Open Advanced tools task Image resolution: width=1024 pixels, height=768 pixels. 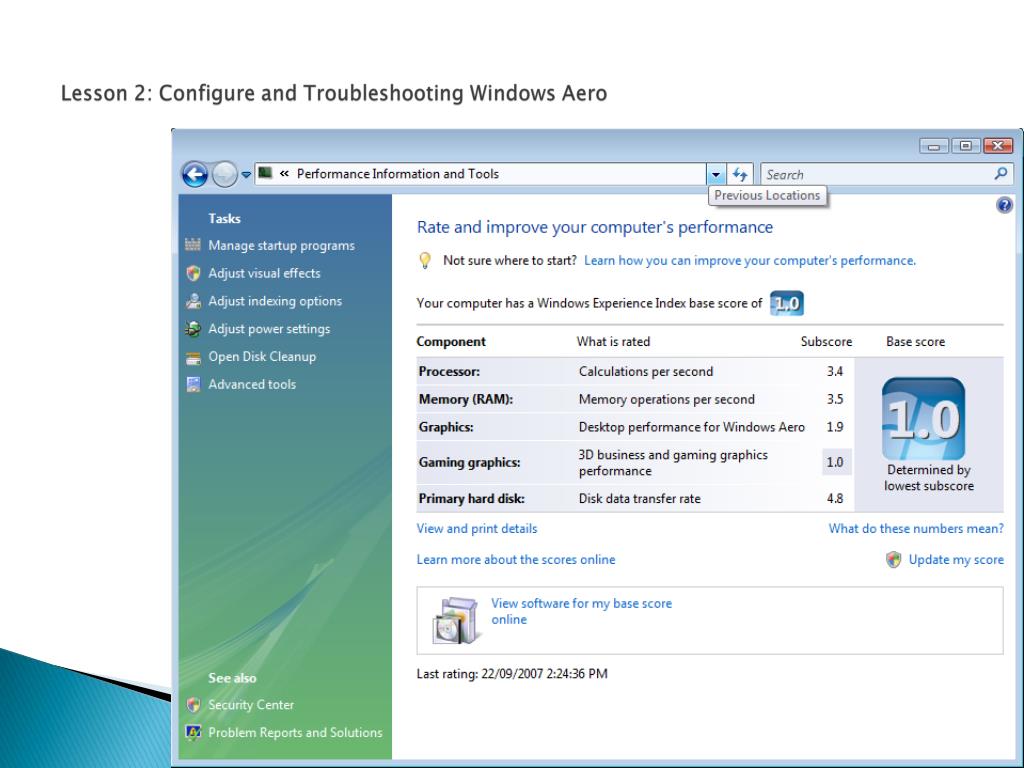252,385
